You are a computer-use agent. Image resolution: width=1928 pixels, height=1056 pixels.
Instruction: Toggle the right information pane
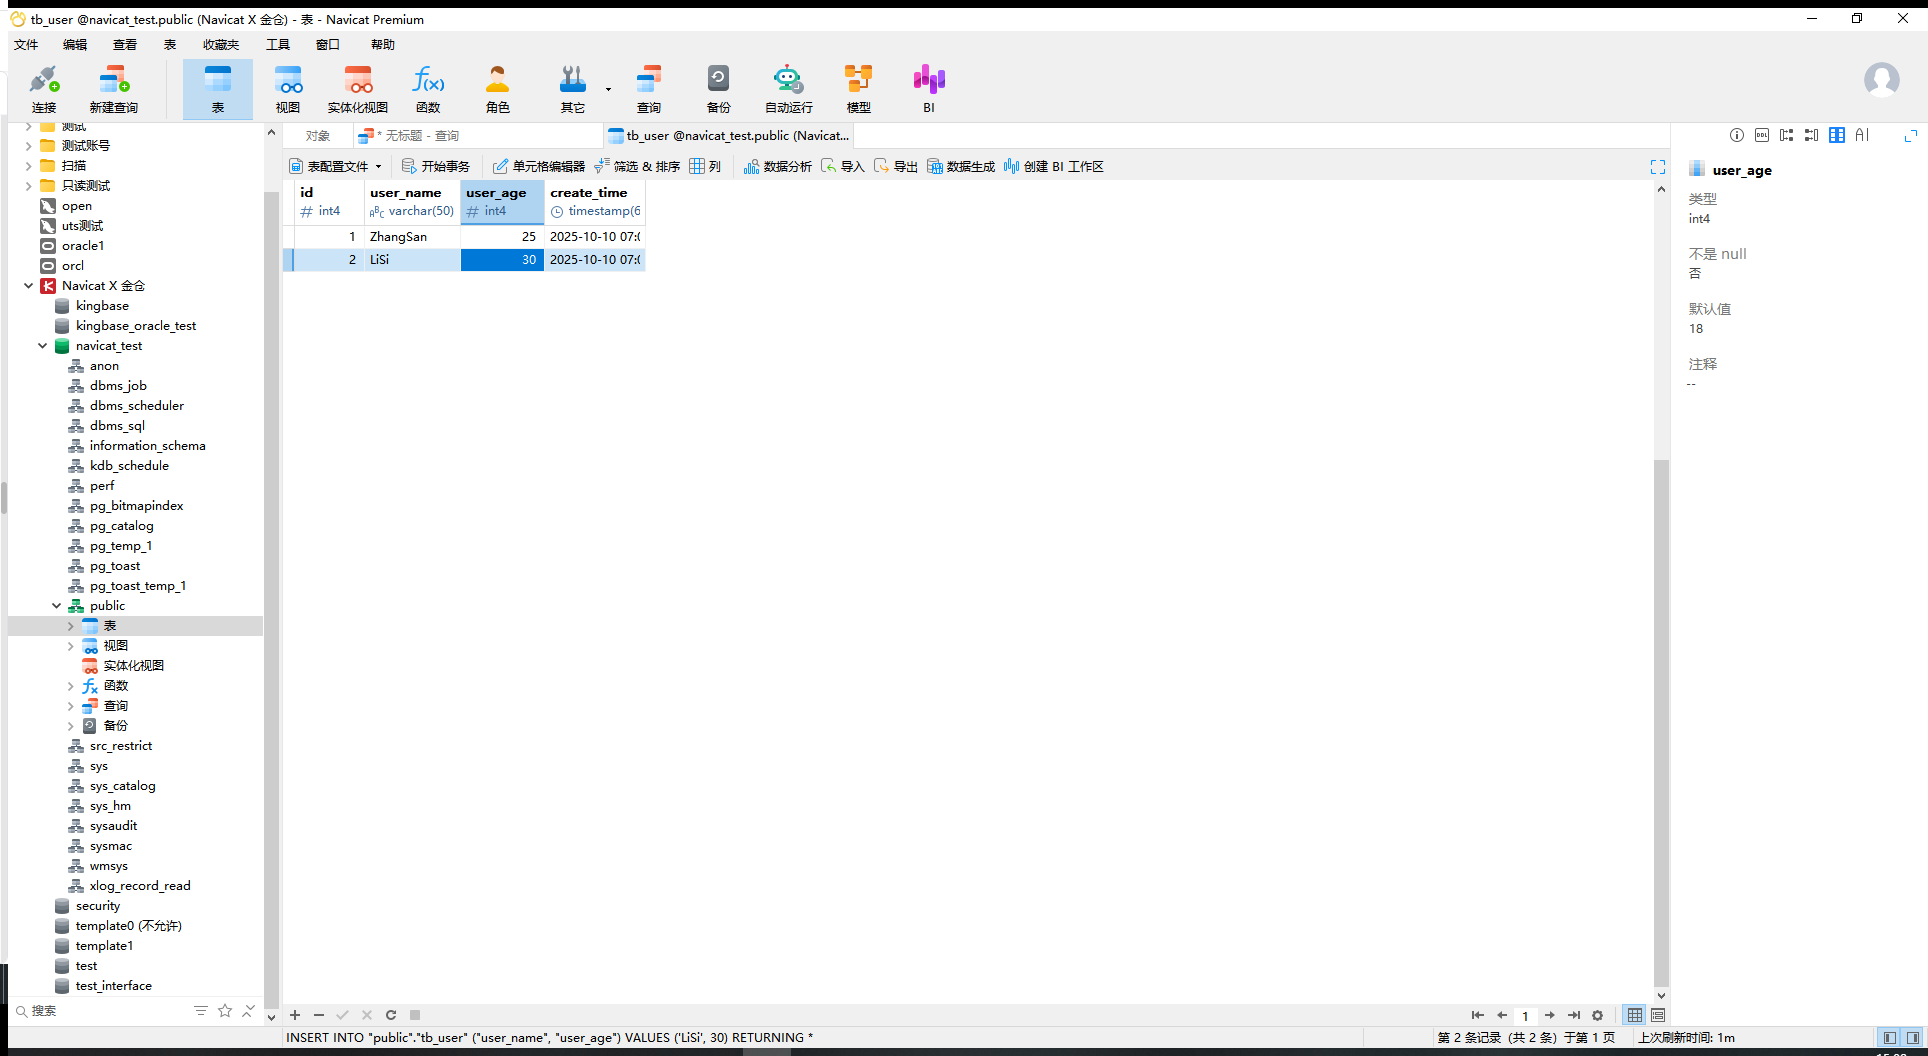tap(1912, 1038)
